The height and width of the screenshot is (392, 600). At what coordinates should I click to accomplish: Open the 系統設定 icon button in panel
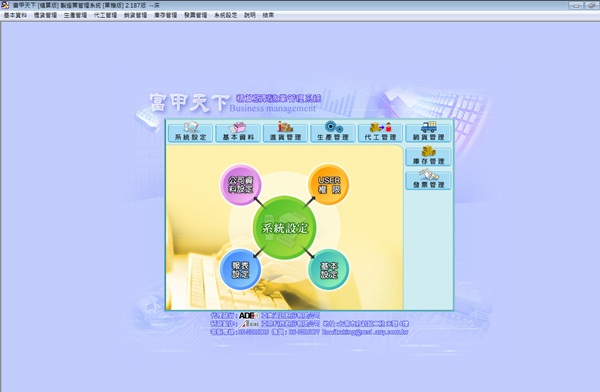191,132
